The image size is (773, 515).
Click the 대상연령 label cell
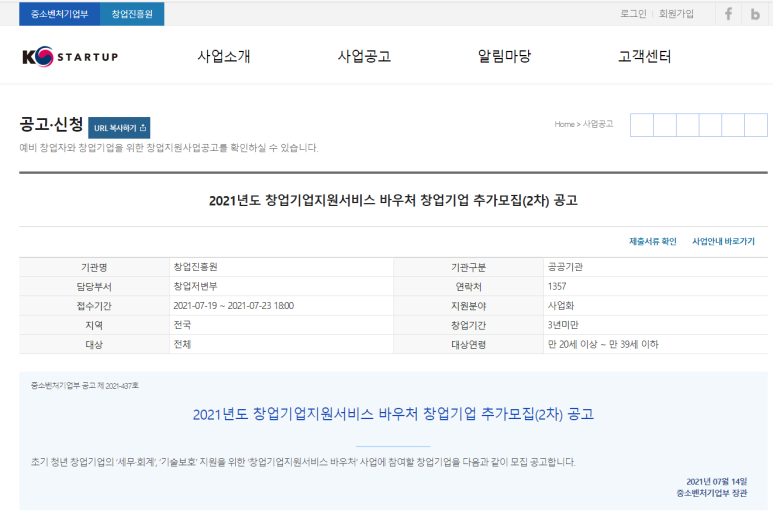click(x=468, y=344)
